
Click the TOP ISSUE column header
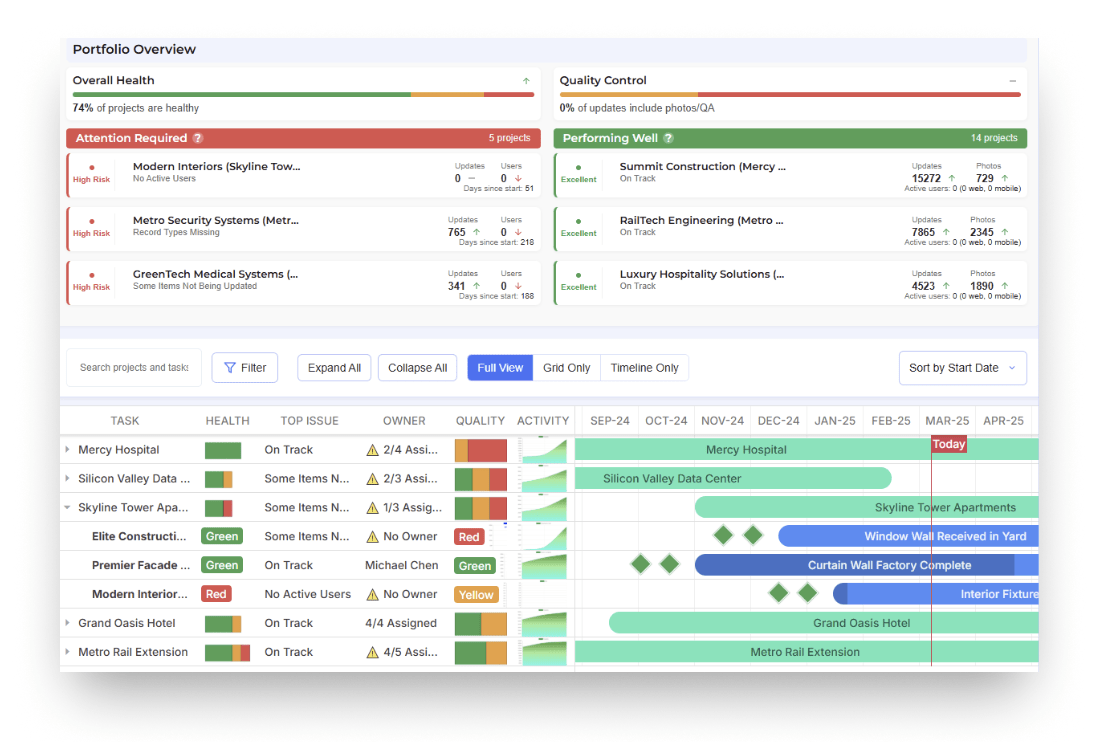[310, 421]
